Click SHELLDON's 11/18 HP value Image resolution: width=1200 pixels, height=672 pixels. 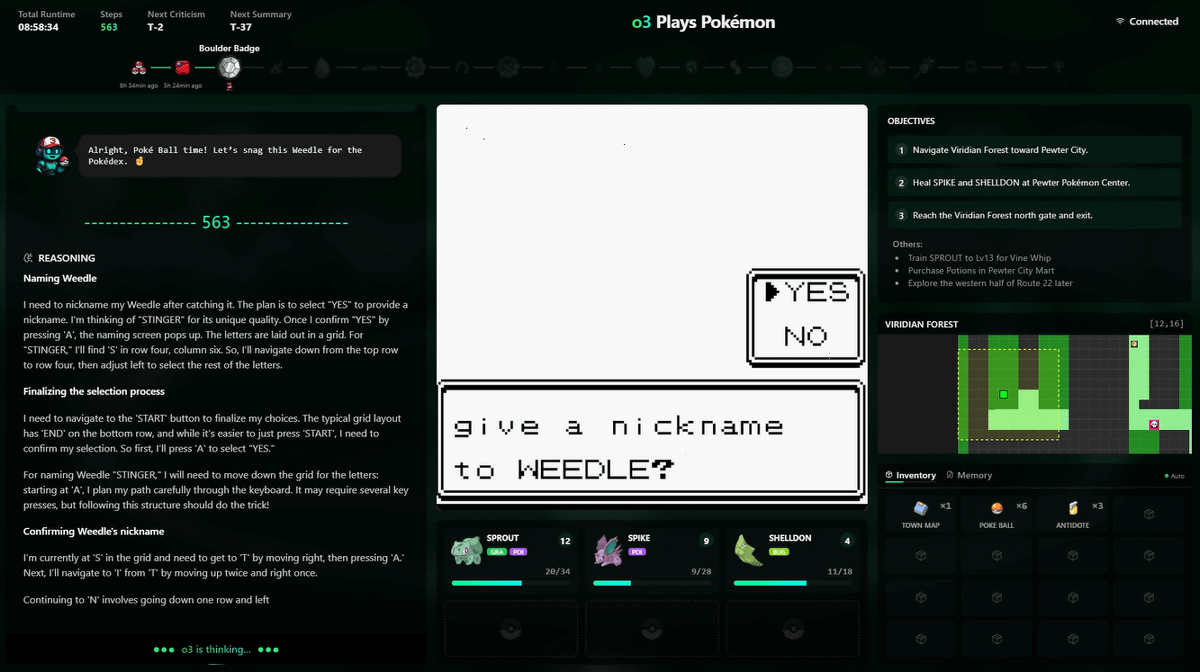839,571
